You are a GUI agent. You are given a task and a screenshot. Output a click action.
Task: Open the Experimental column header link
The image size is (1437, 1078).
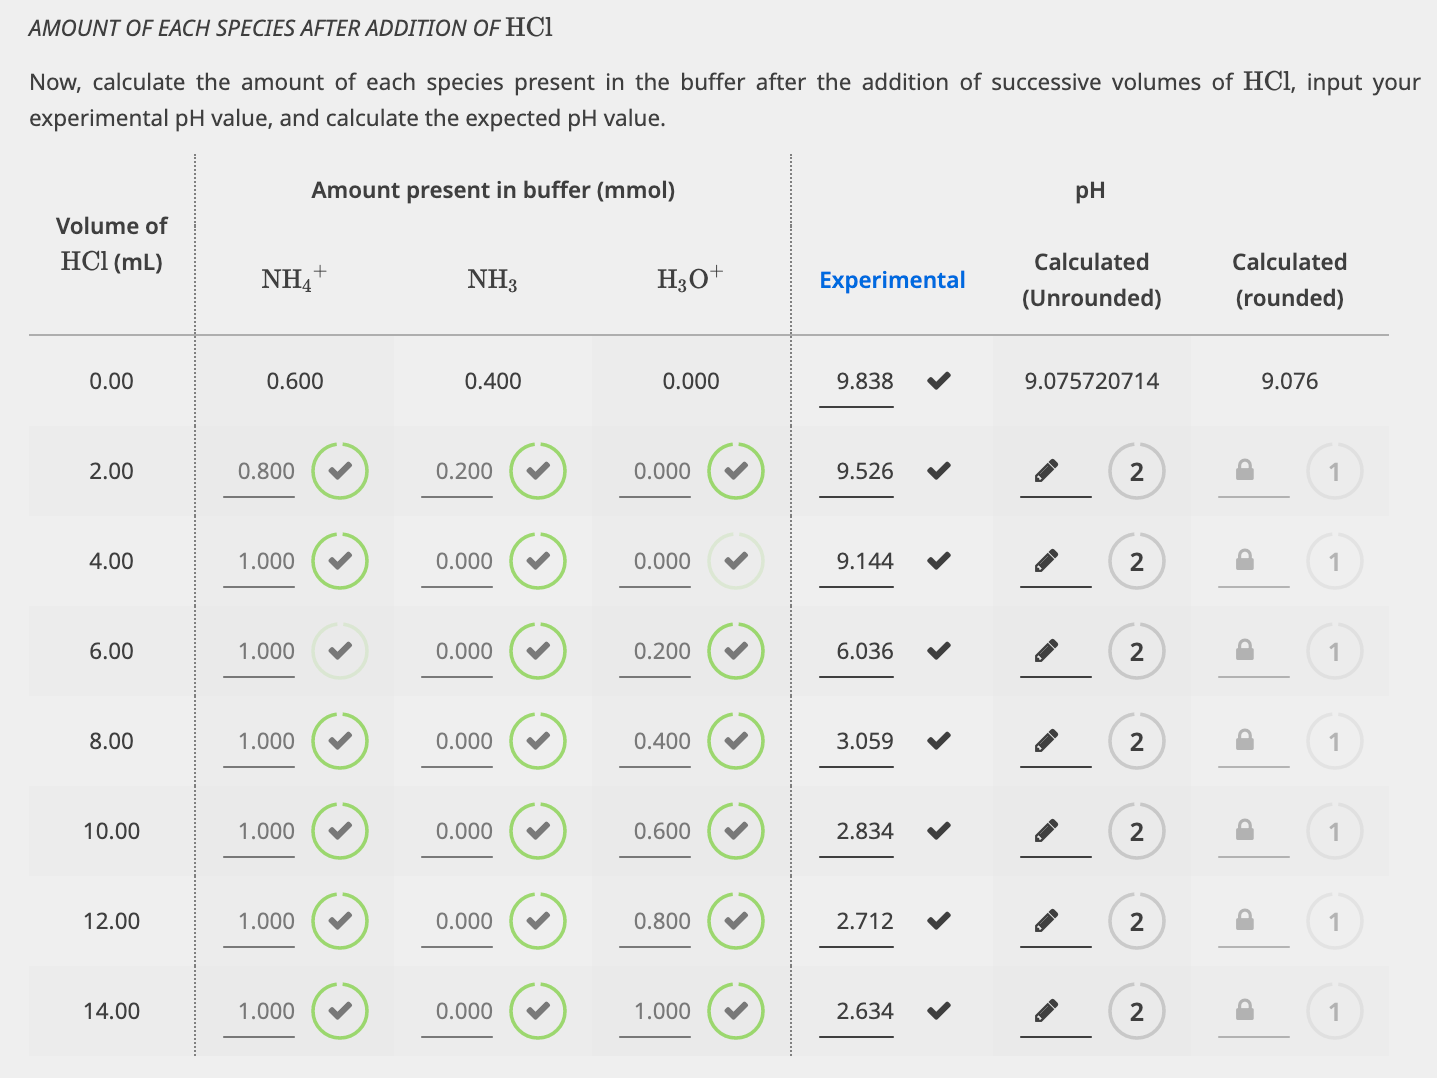(892, 280)
